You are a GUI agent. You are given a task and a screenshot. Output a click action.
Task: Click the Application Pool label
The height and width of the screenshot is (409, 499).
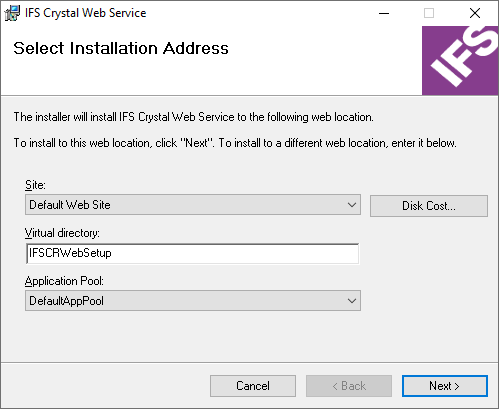pyautogui.click(x=64, y=281)
